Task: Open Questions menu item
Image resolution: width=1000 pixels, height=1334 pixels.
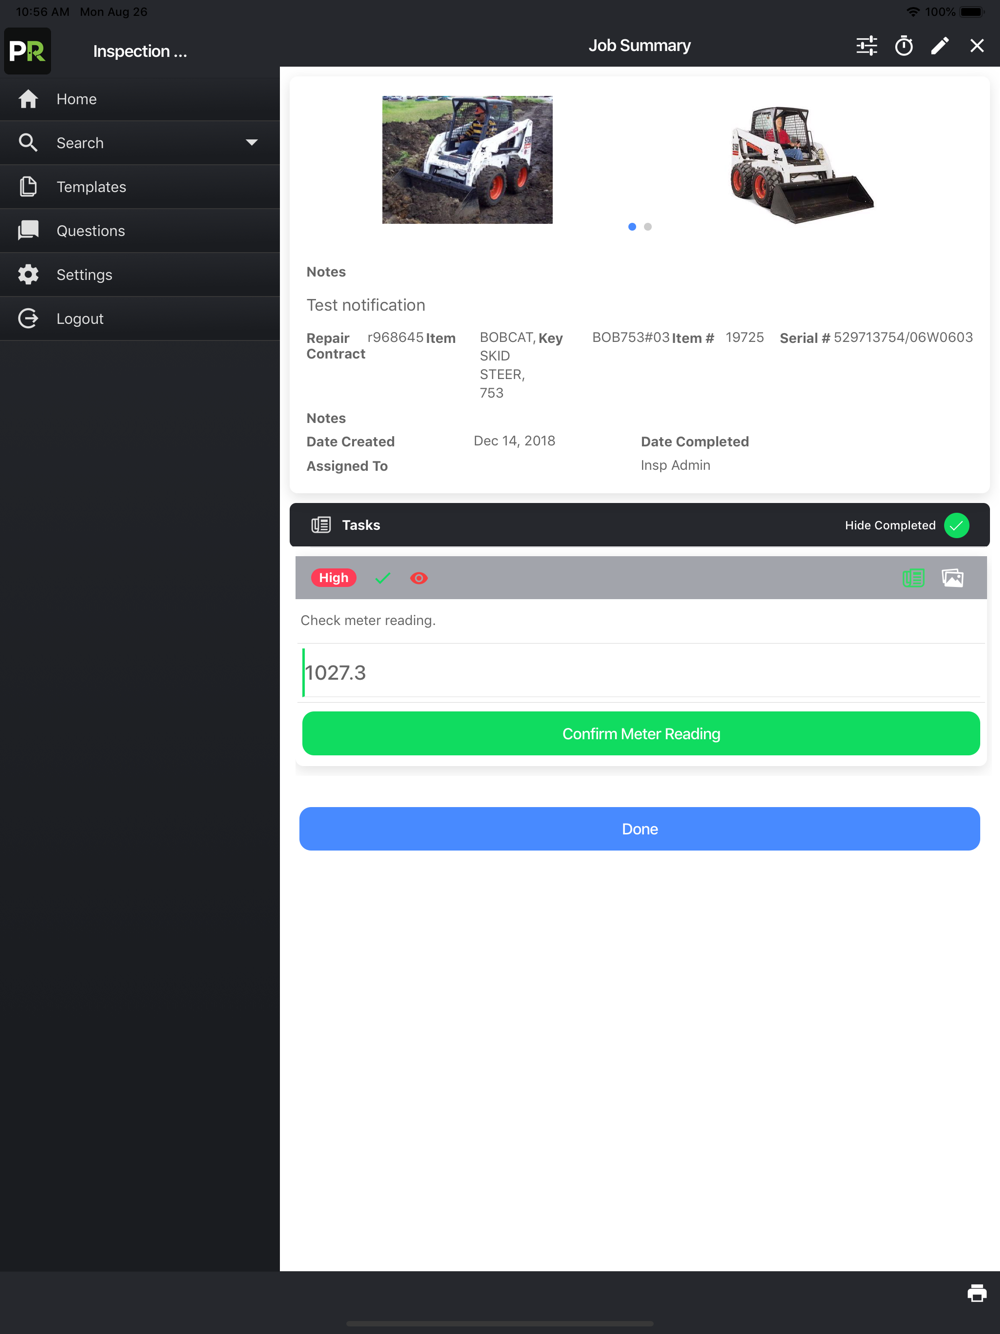Action: click(x=140, y=231)
